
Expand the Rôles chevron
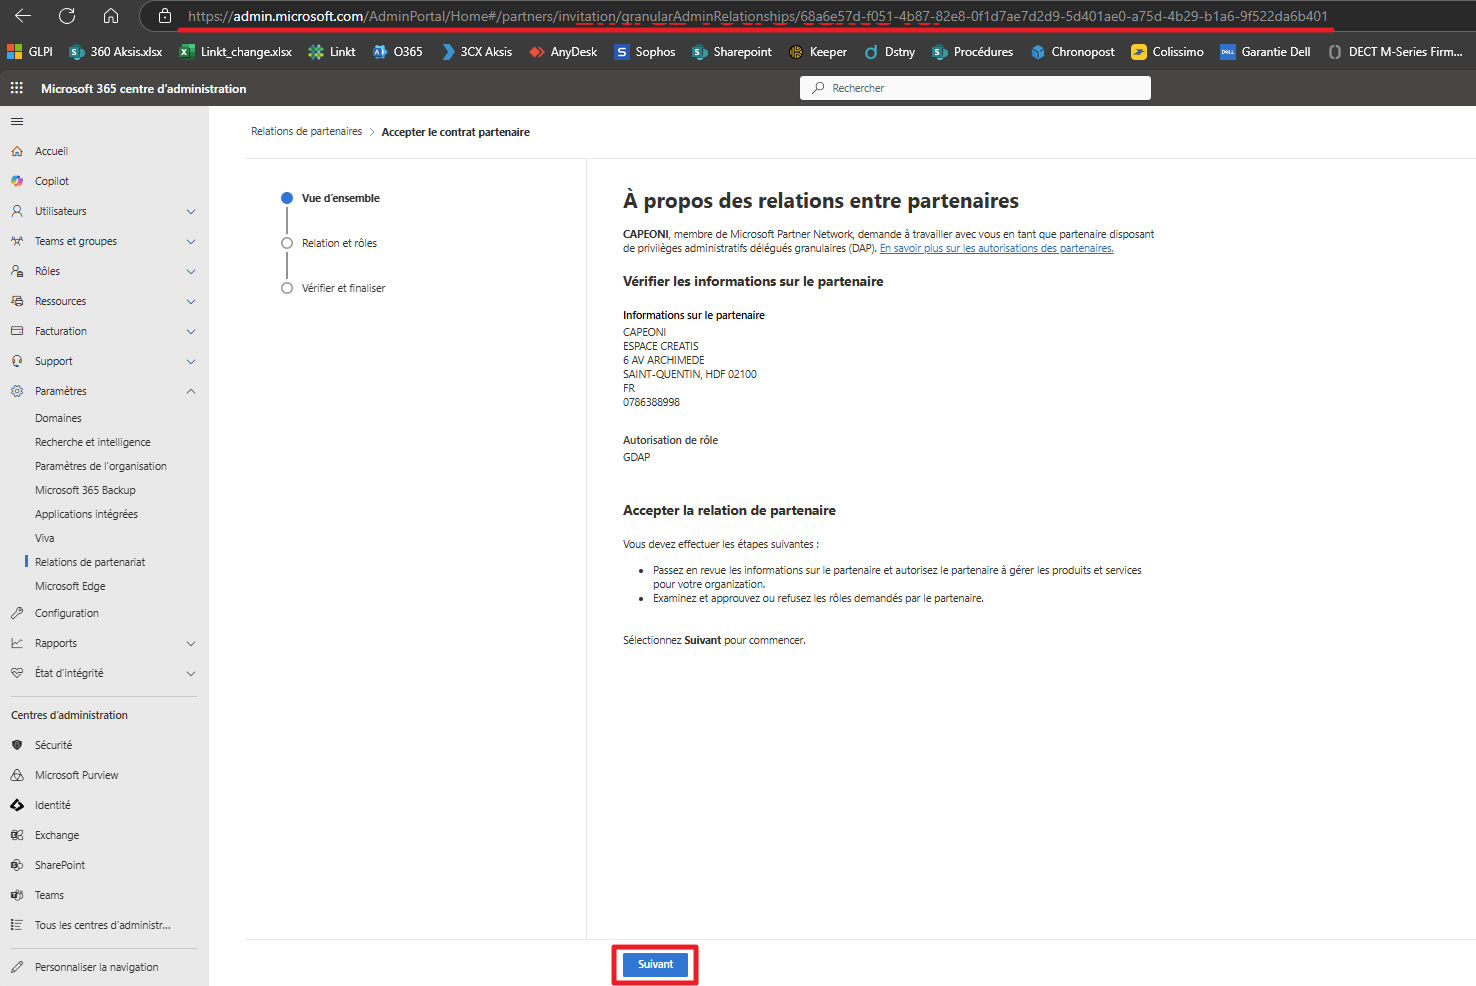(x=191, y=271)
